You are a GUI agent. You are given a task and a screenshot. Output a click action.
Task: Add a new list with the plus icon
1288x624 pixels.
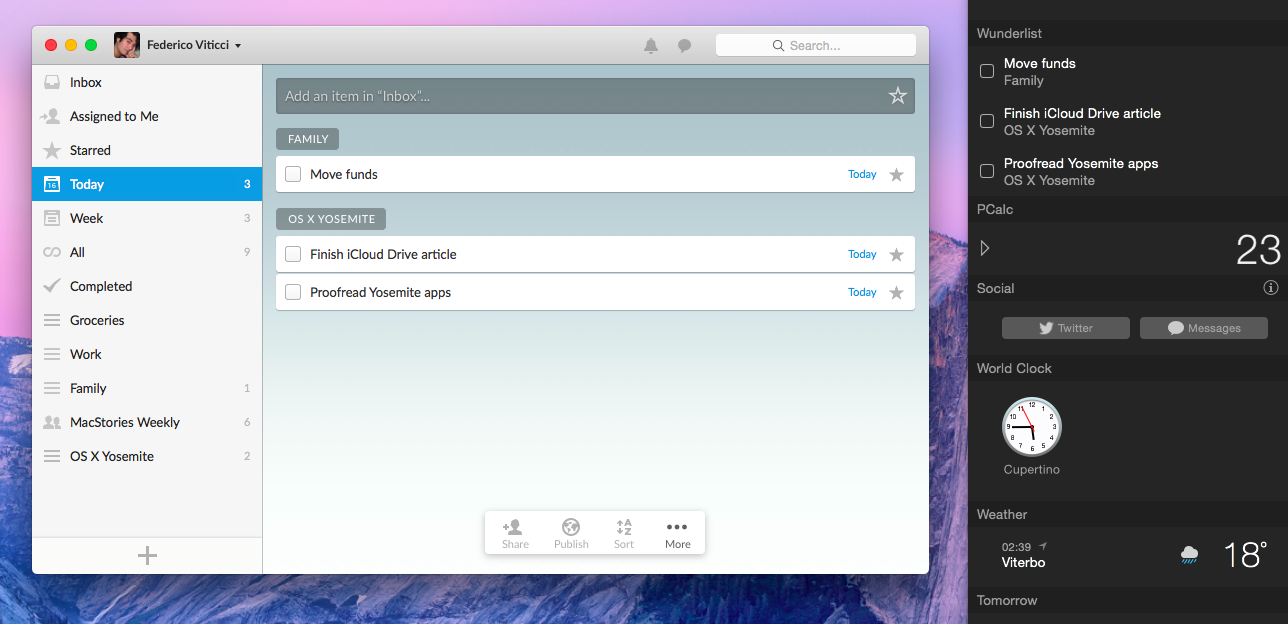click(147, 556)
